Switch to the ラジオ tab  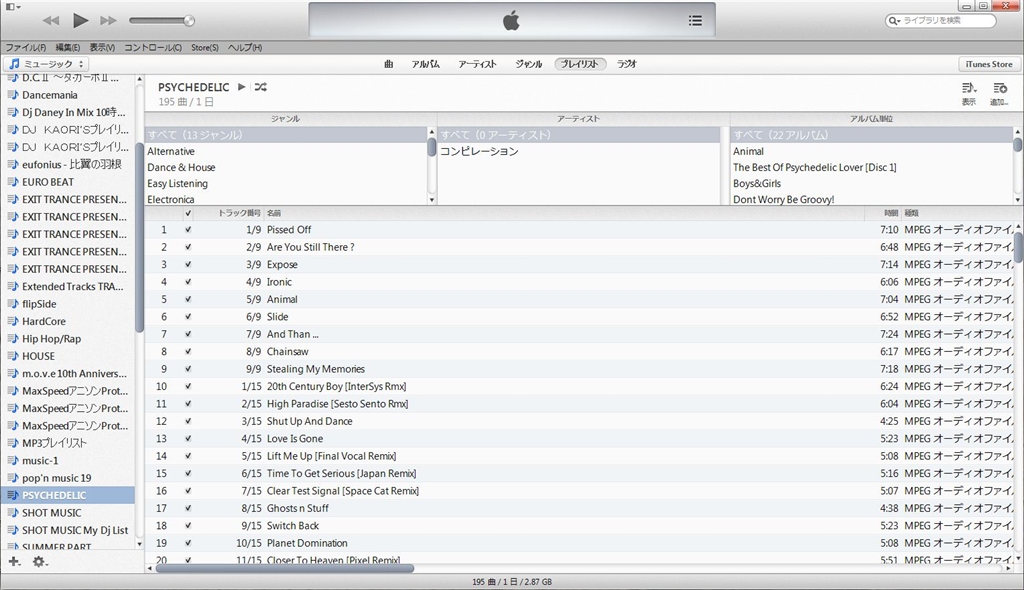[x=626, y=64]
